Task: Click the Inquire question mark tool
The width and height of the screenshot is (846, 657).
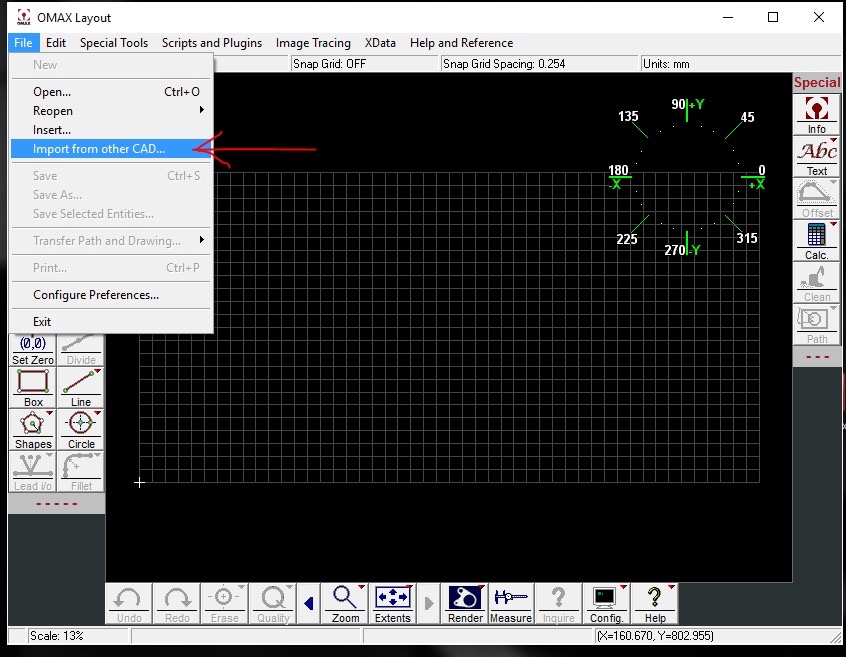Action: [558, 604]
